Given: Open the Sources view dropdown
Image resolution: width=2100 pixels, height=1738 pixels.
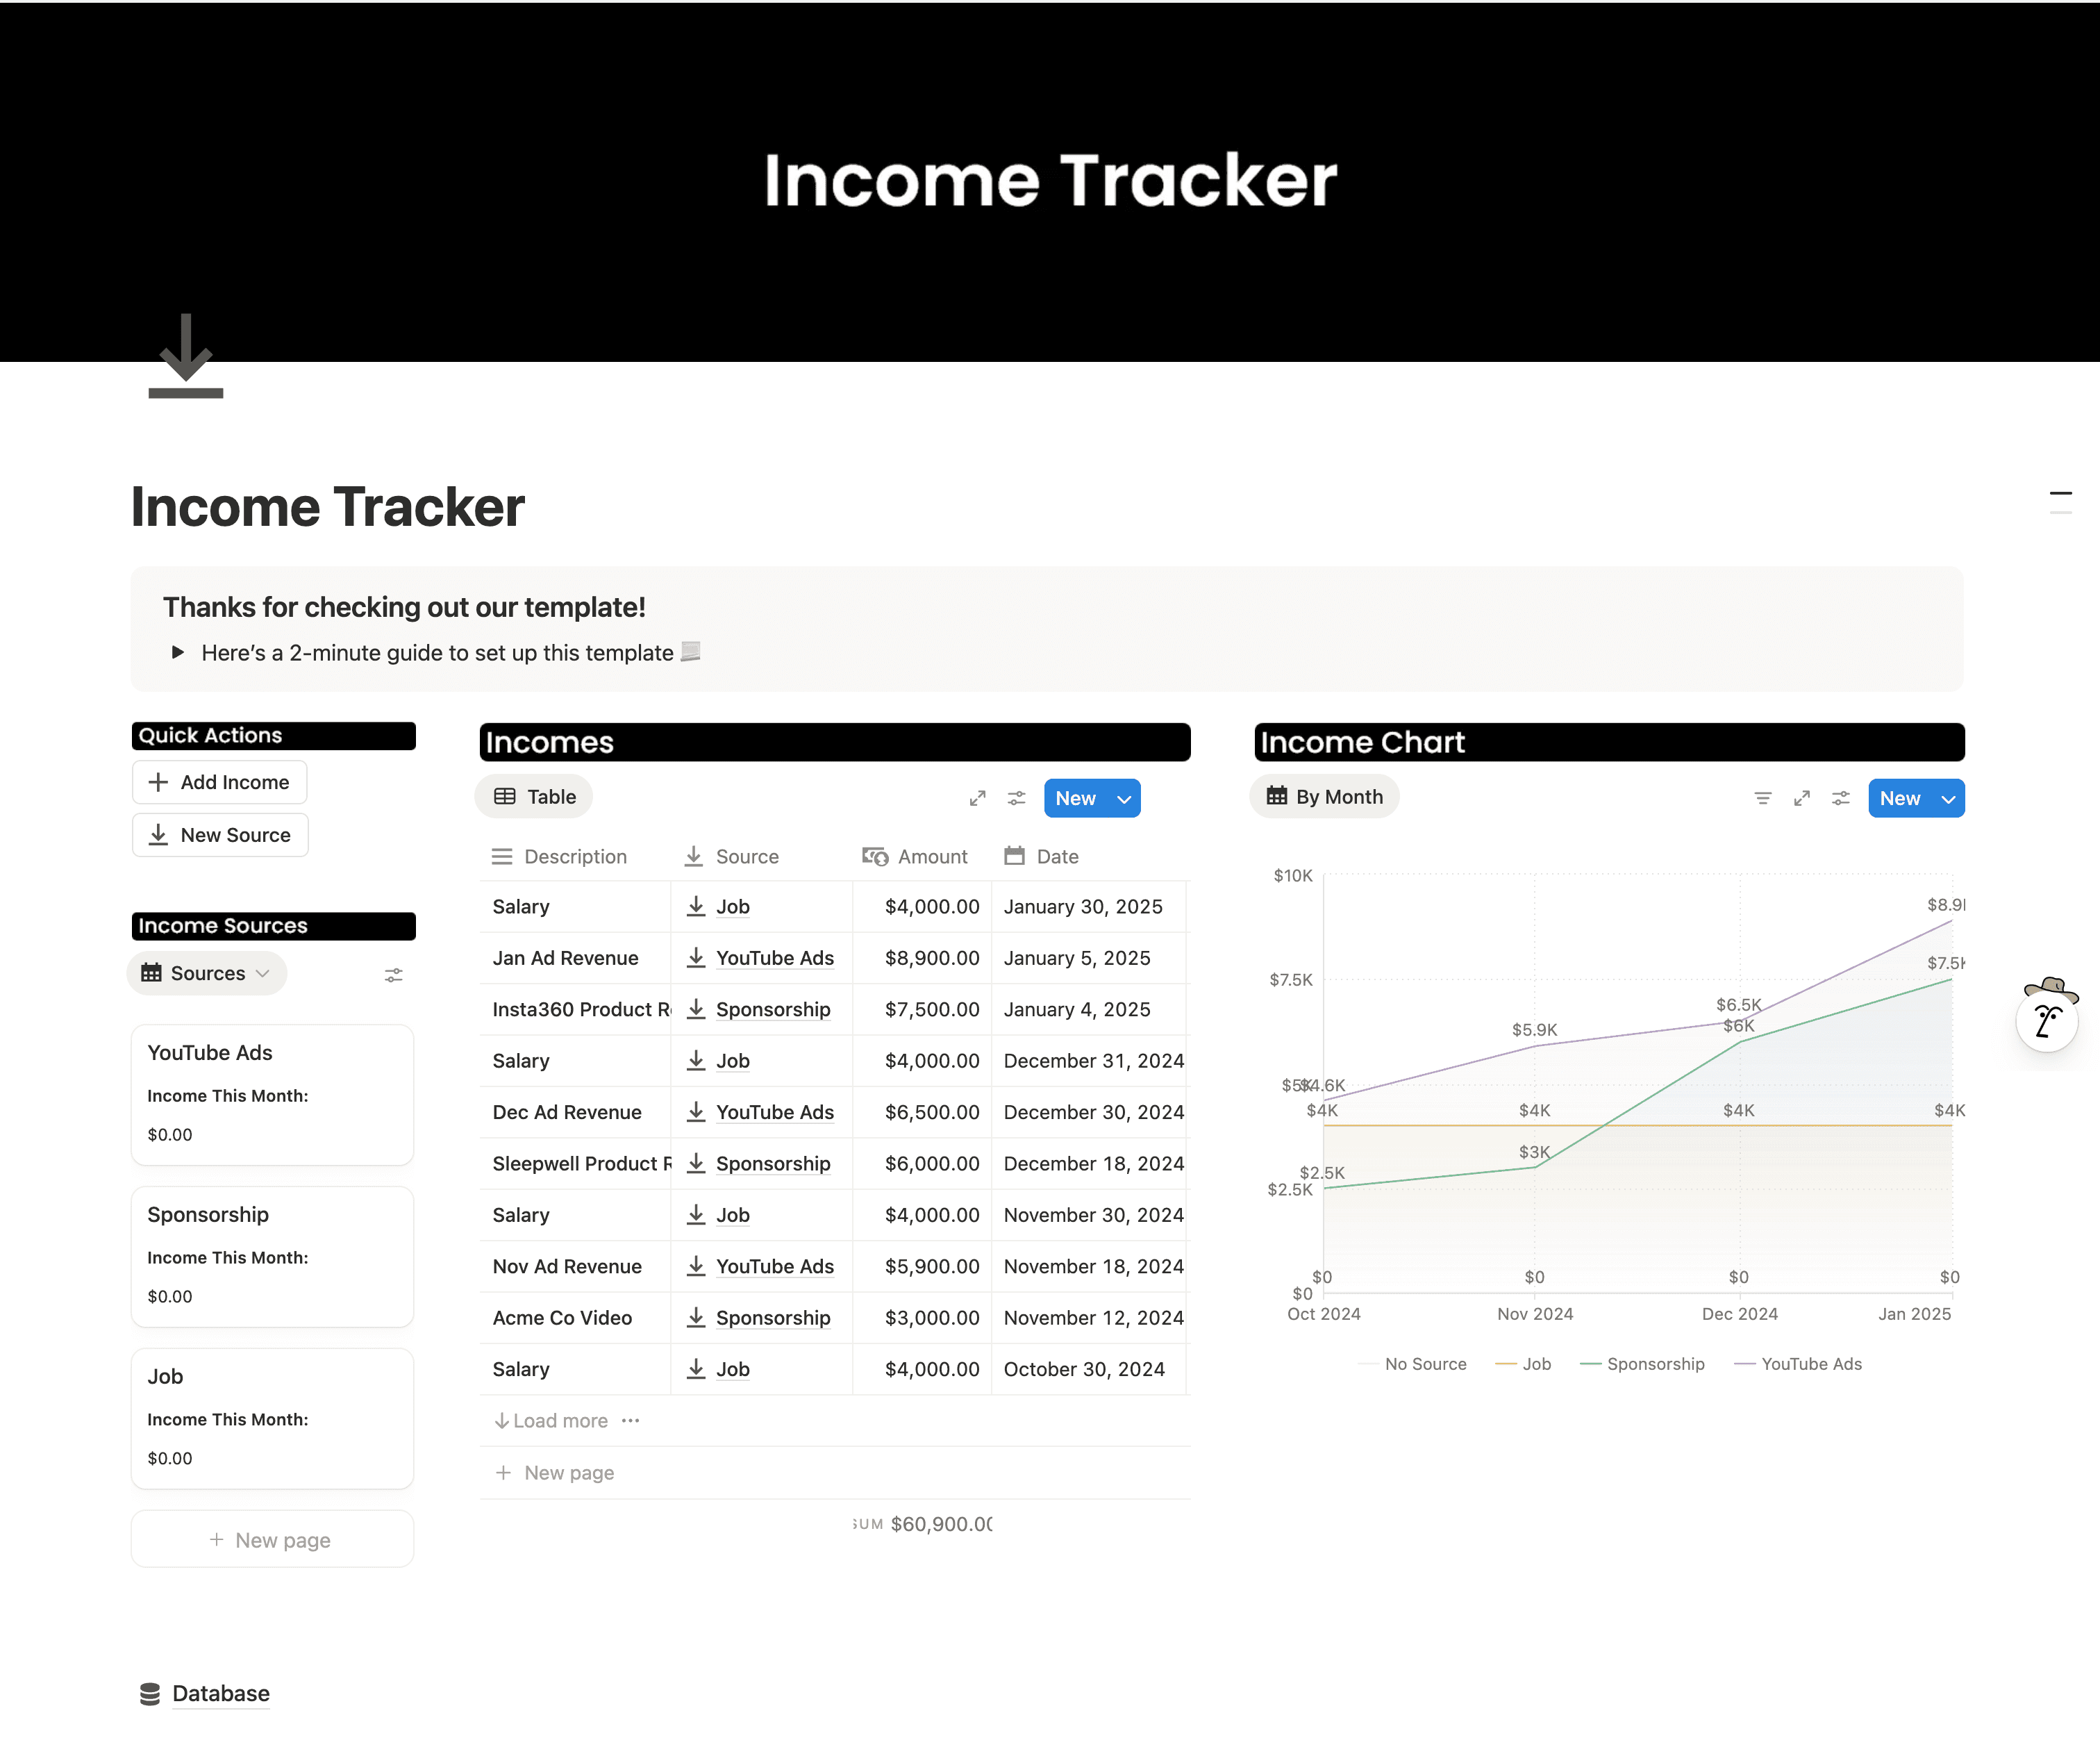Looking at the screenshot, I should tap(206, 974).
